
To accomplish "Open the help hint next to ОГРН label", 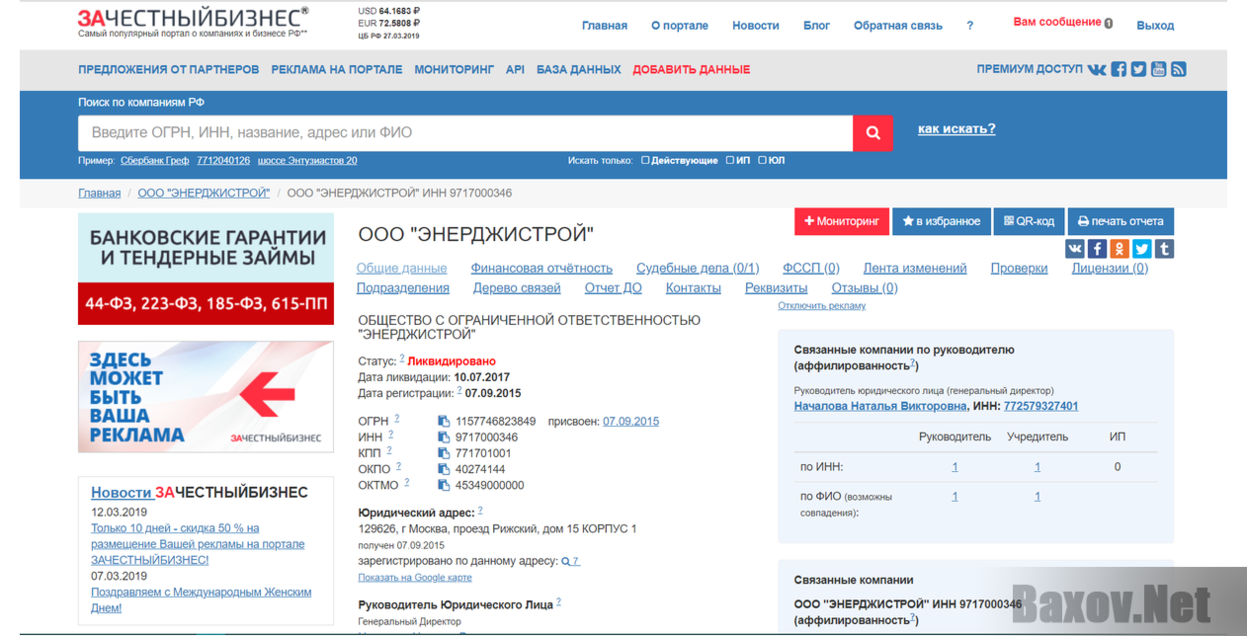I will (397, 419).
